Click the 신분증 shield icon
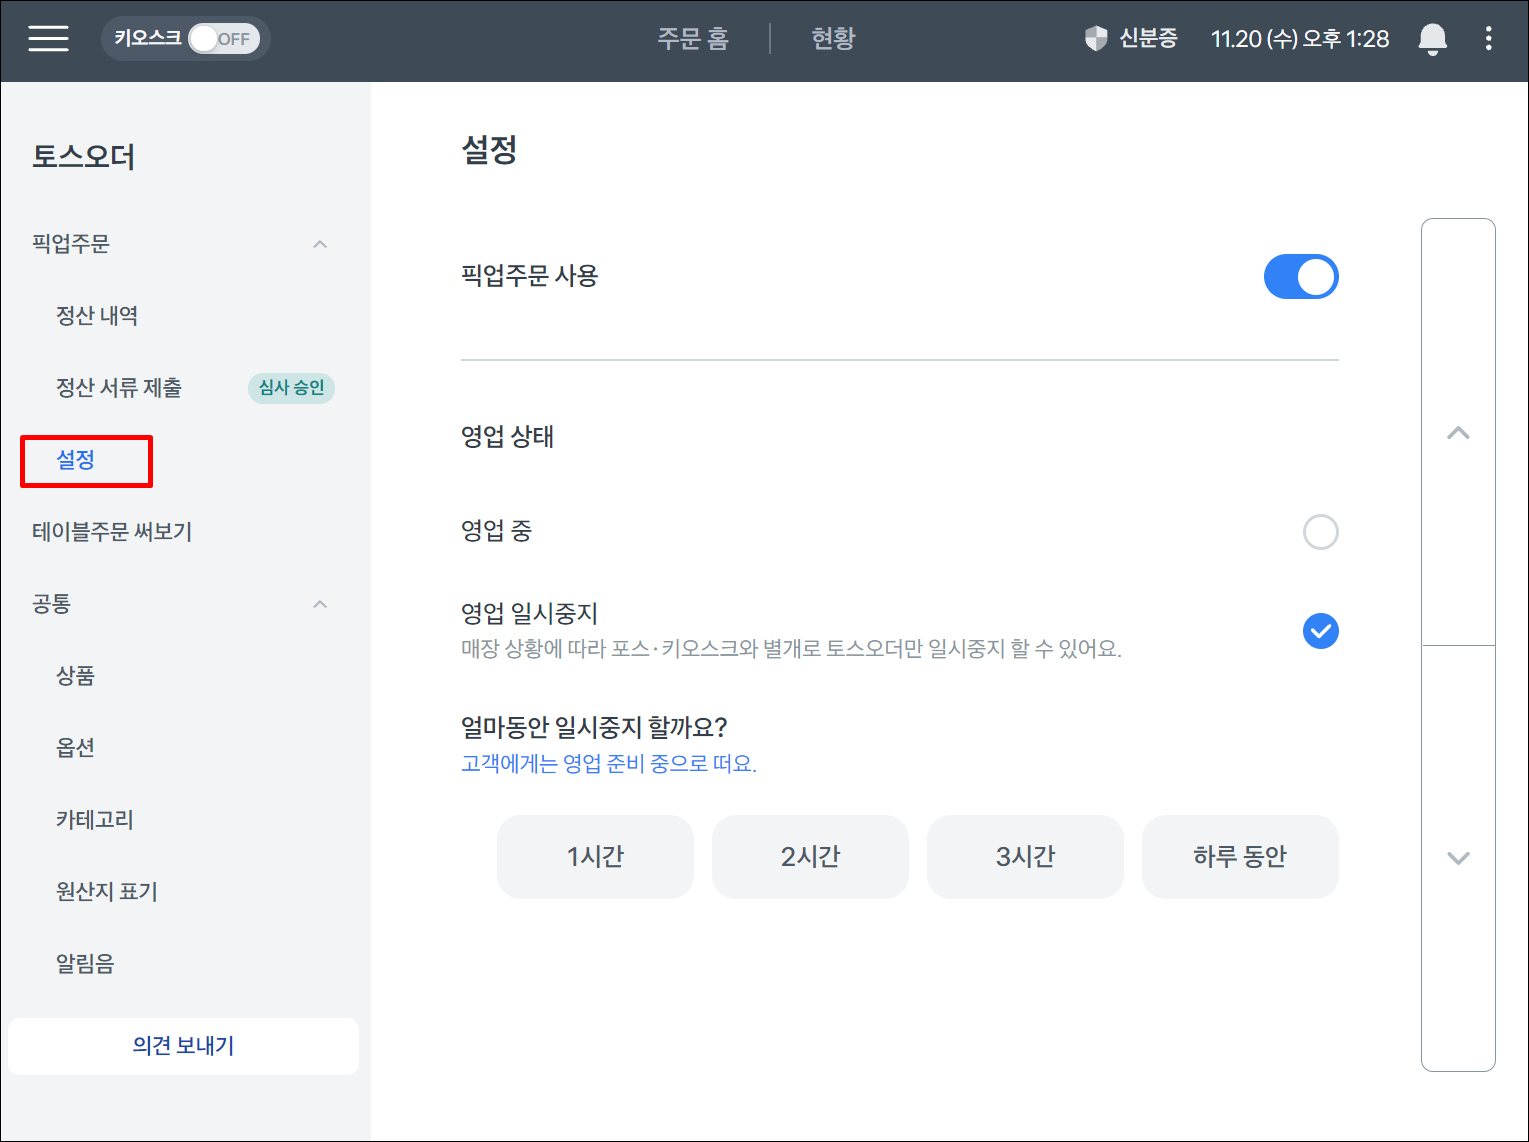 pos(1096,39)
